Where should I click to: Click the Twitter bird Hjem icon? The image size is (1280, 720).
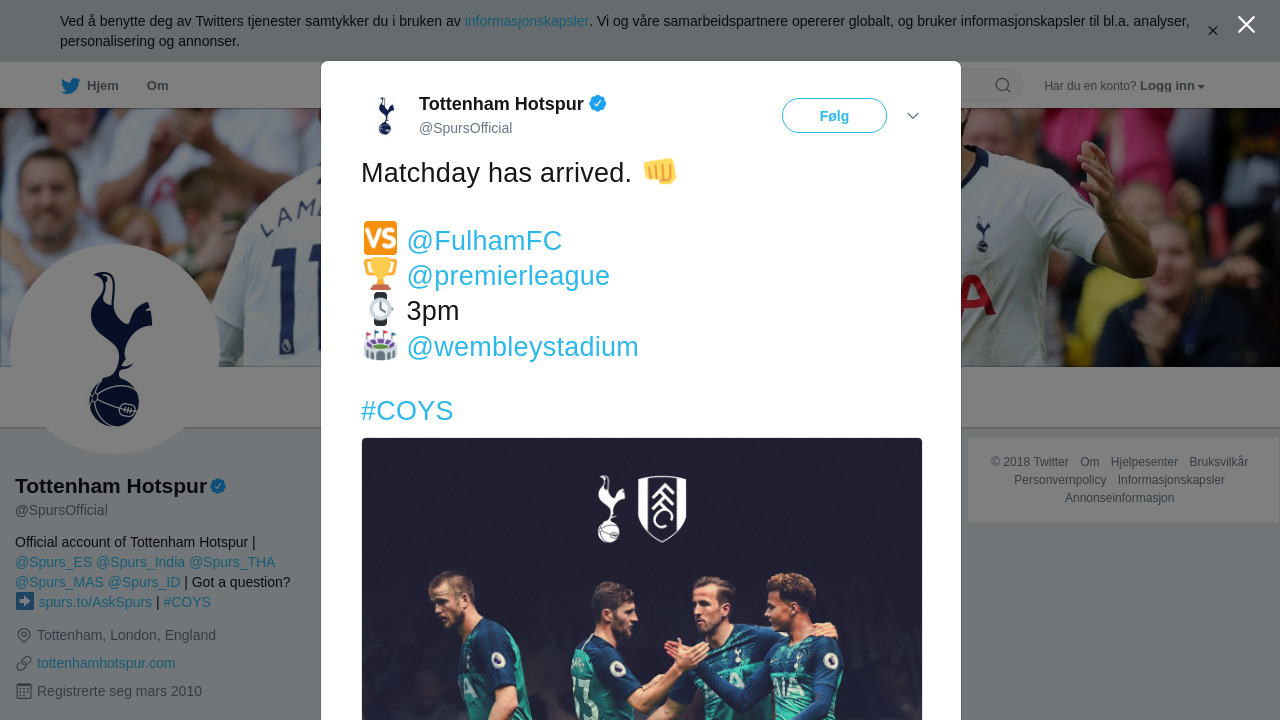(70, 86)
